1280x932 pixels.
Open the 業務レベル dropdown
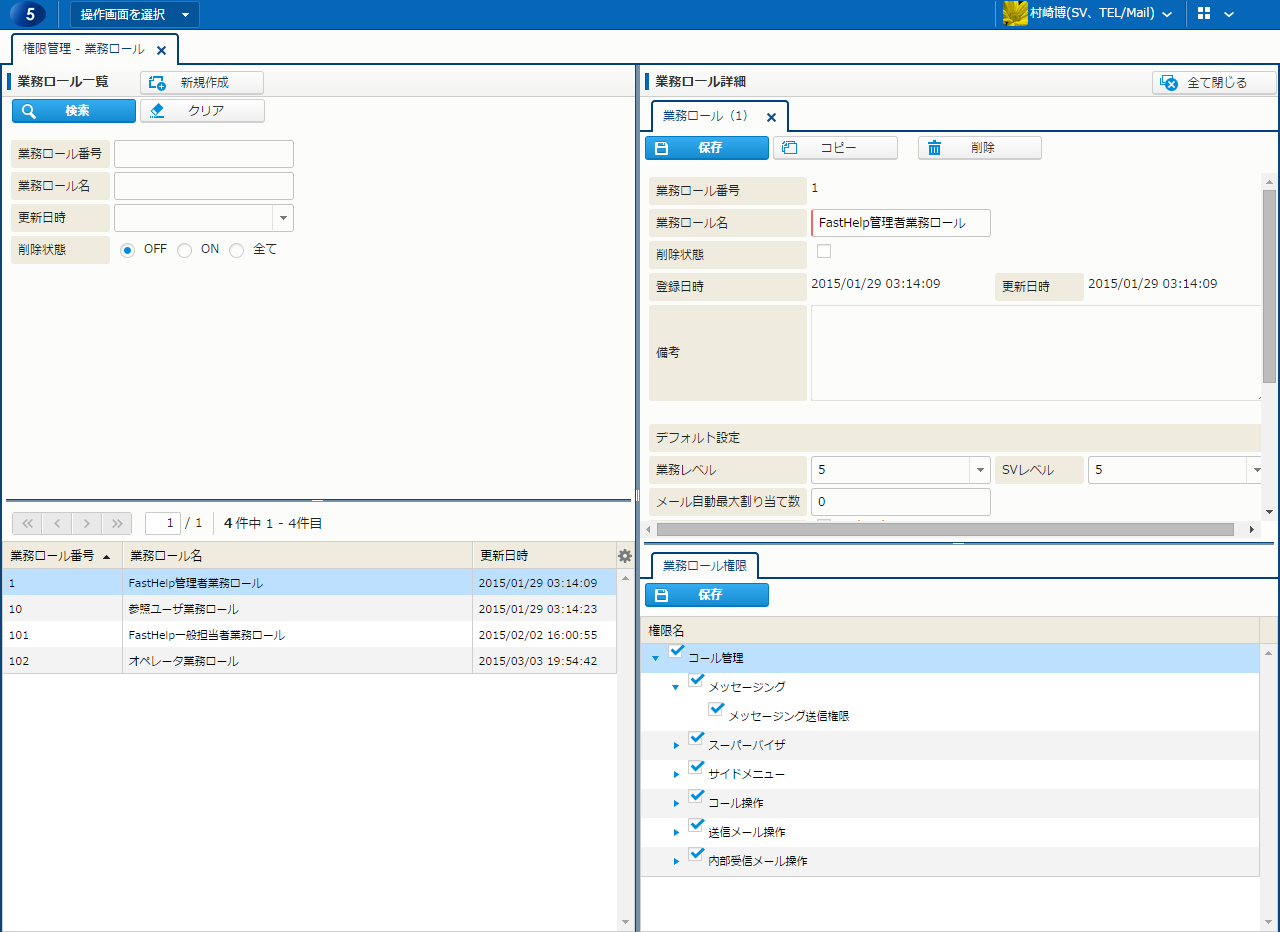[979, 470]
